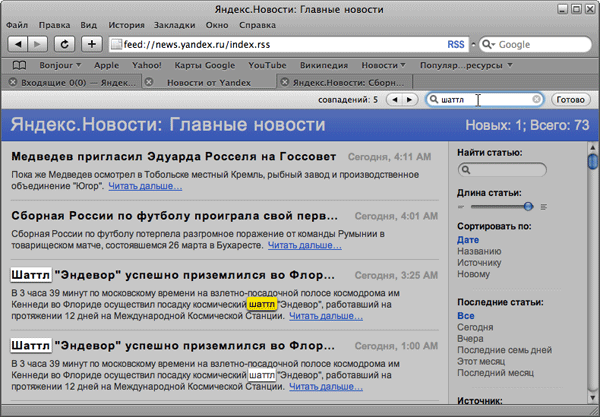600x417 pixels.
Task: Sort articles by Названию
Action: point(479,251)
